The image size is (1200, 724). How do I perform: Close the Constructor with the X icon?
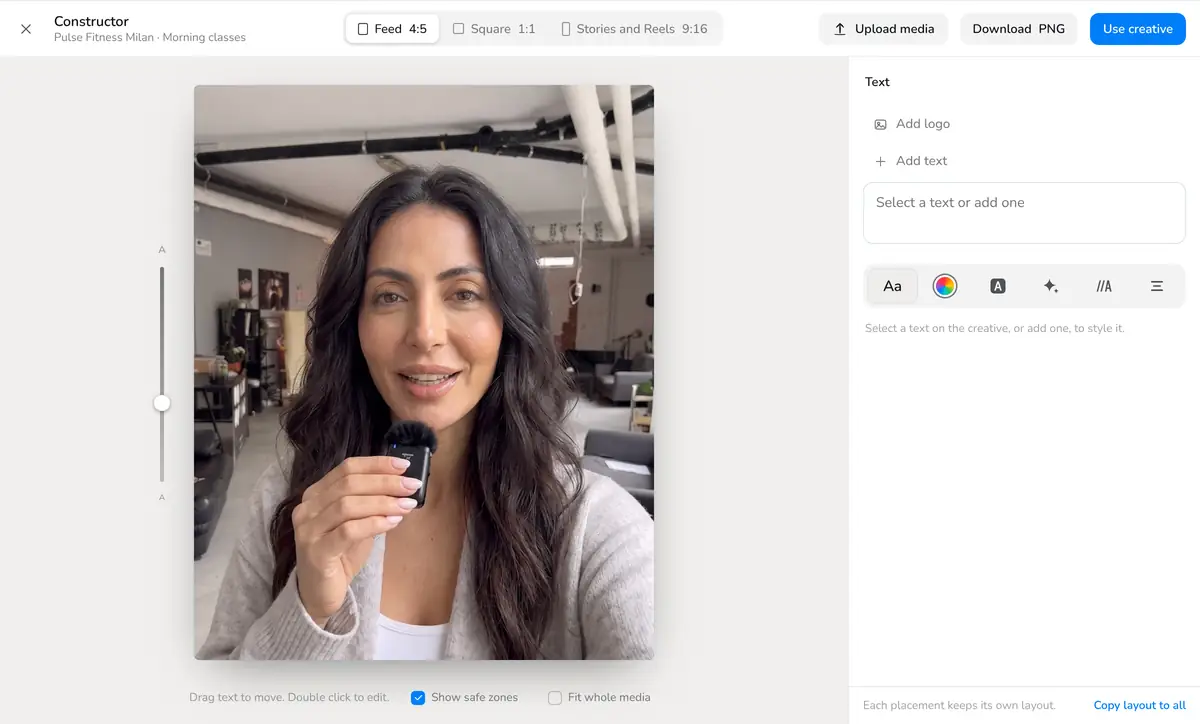26,29
